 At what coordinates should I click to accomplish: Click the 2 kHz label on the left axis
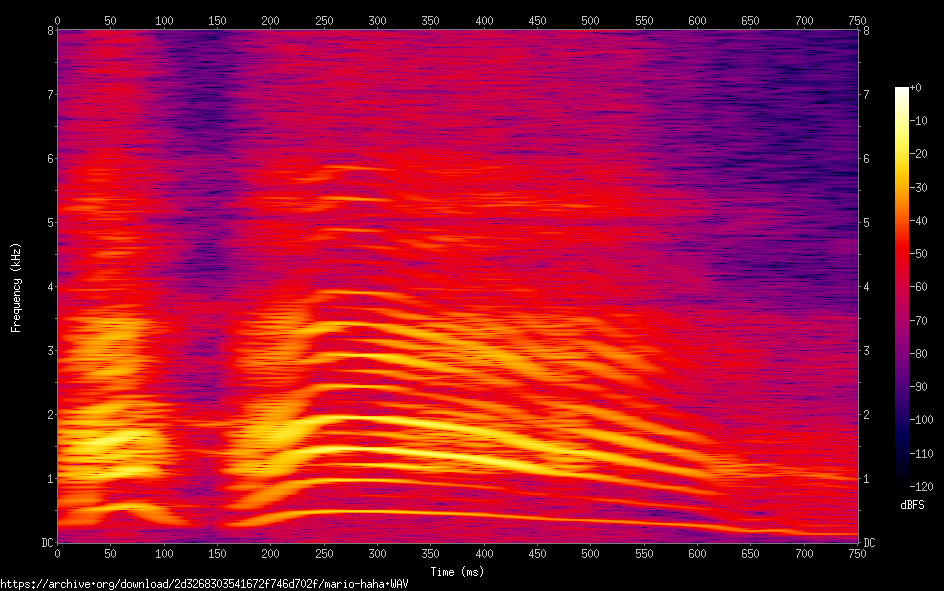[x=48, y=415]
